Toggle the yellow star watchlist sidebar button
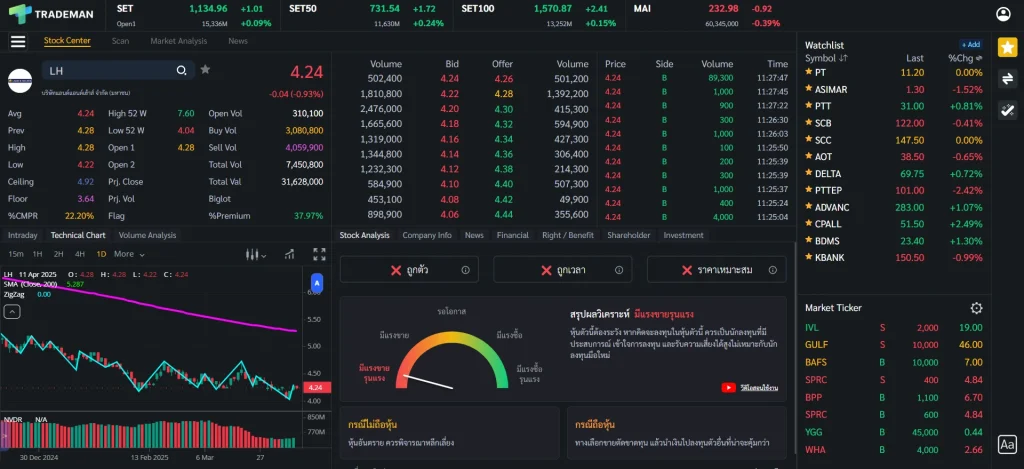The width and height of the screenshot is (1024, 469). click(1007, 47)
